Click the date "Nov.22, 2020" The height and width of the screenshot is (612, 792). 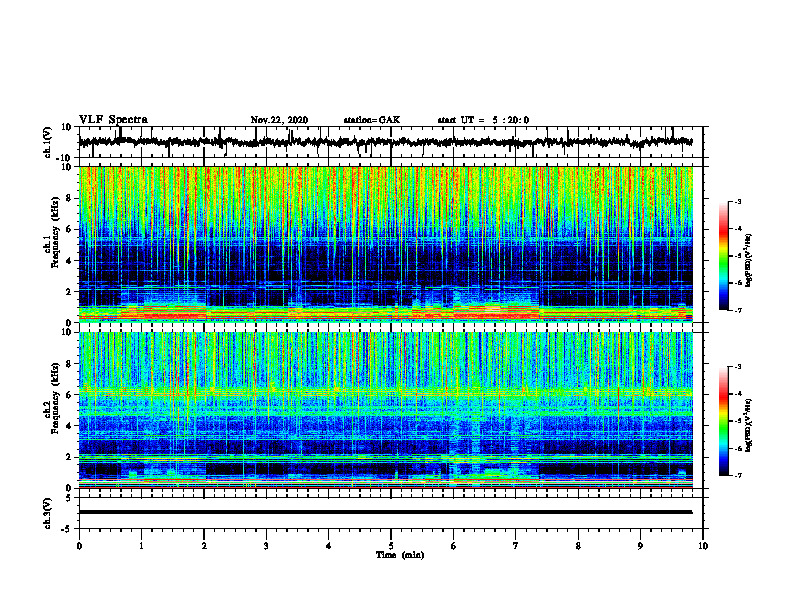[x=279, y=120]
